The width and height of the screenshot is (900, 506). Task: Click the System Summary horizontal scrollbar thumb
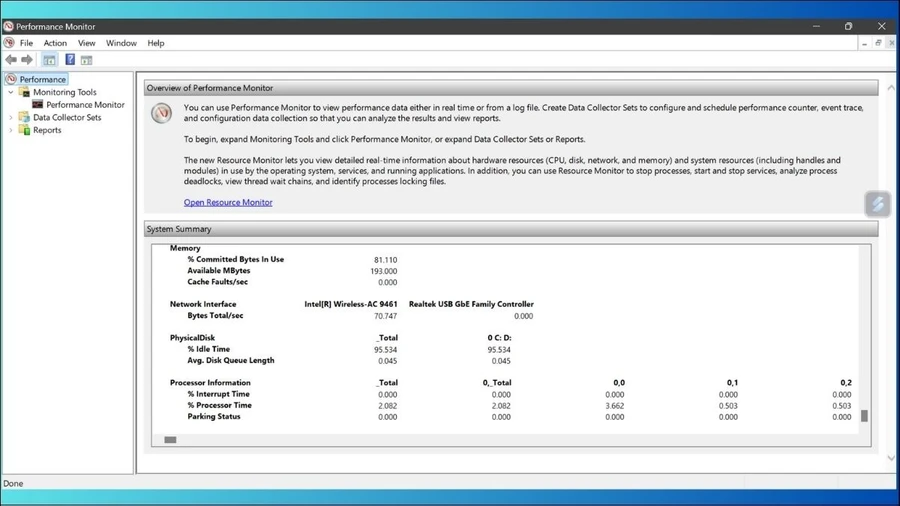(x=170, y=439)
